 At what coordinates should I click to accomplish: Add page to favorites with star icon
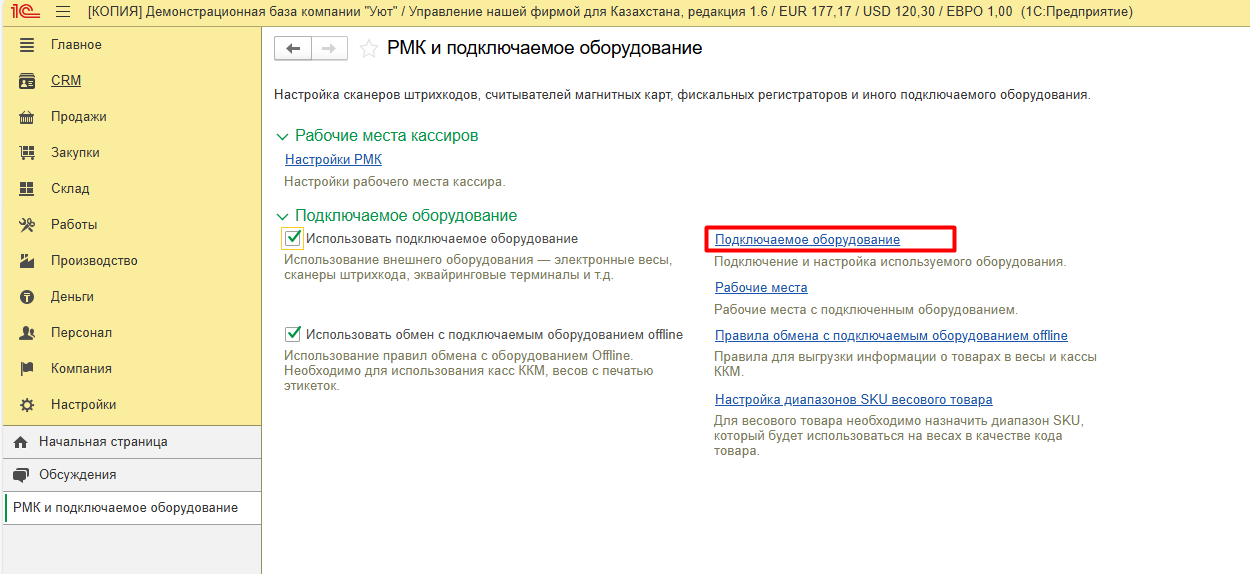pos(368,48)
